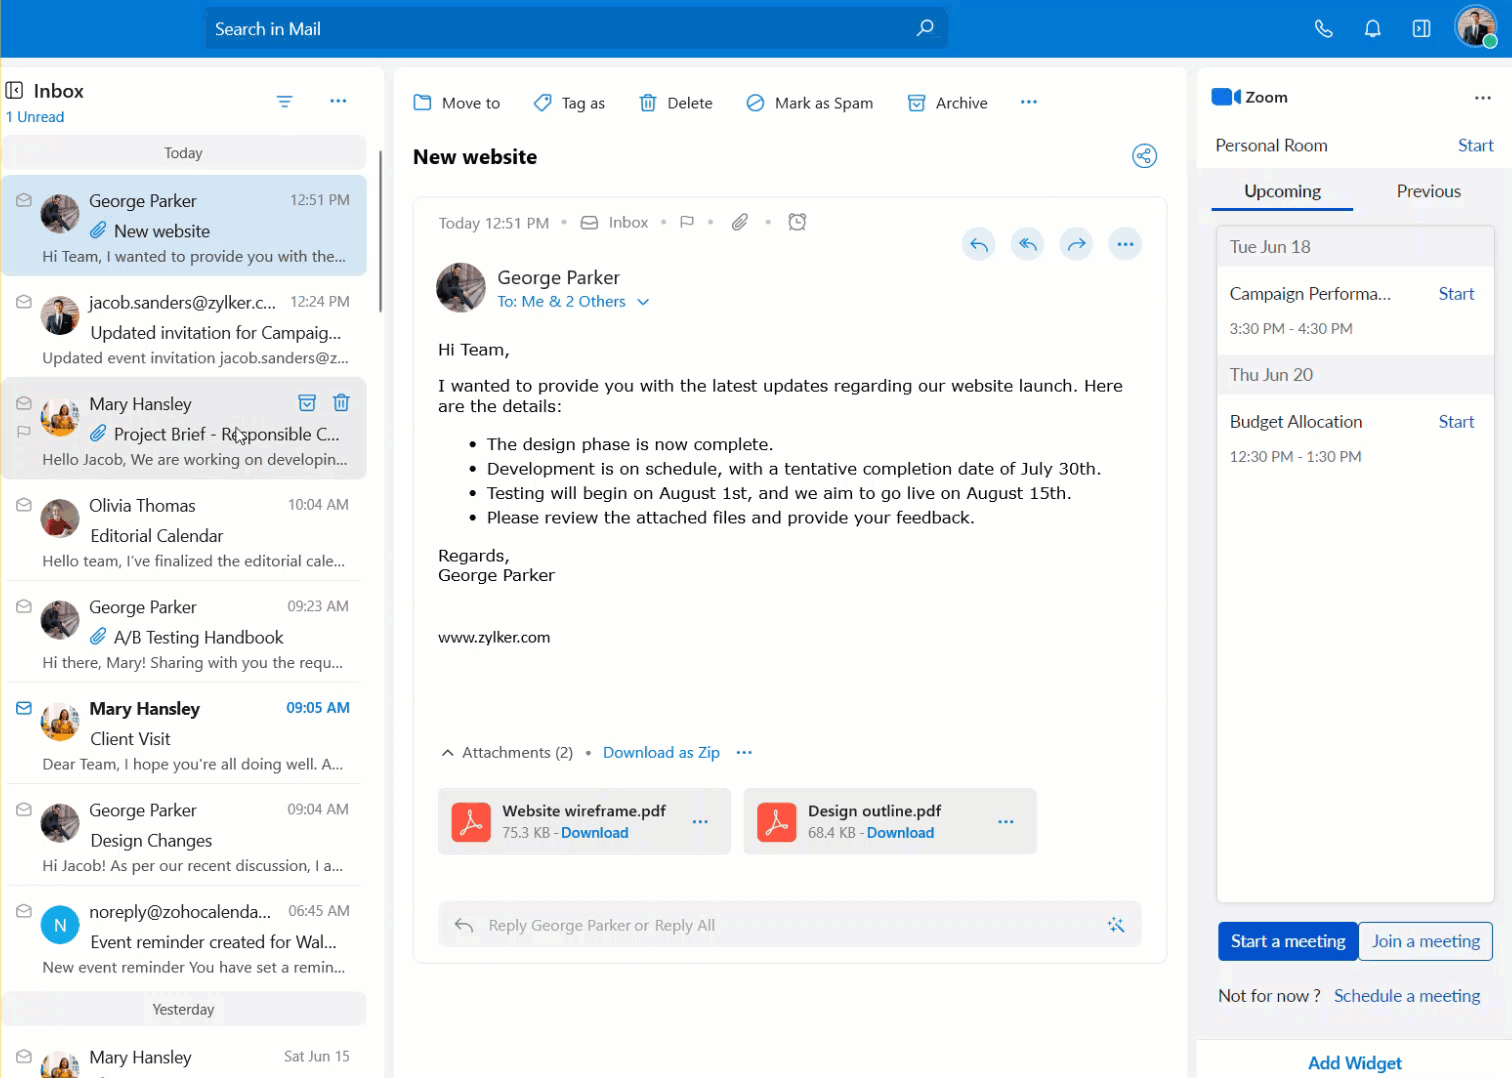Toggle the flag on Mary Hansley Project Brief email
Screen dimensions: 1512x1078
click(24, 432)
